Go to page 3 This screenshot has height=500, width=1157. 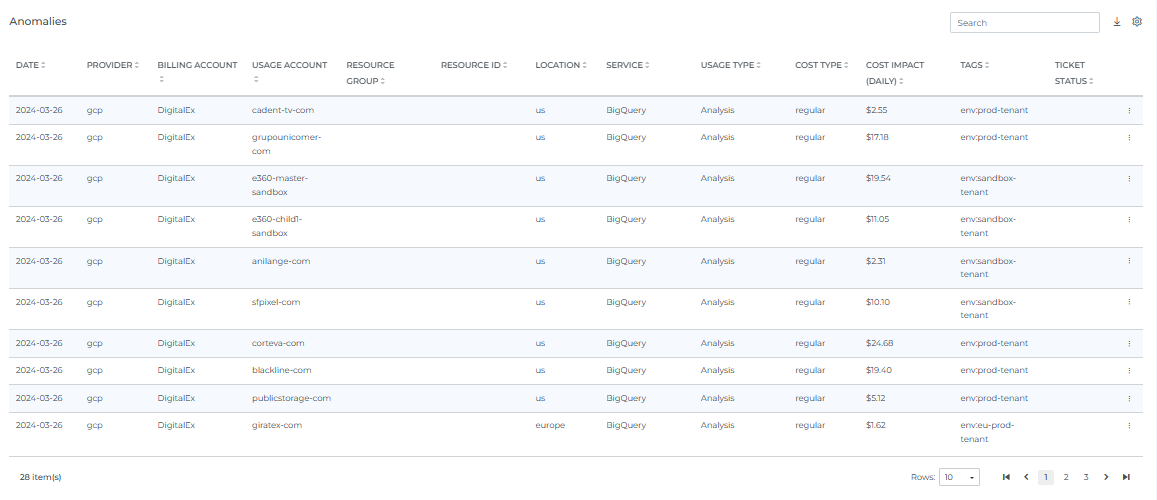coord(1086,477)
